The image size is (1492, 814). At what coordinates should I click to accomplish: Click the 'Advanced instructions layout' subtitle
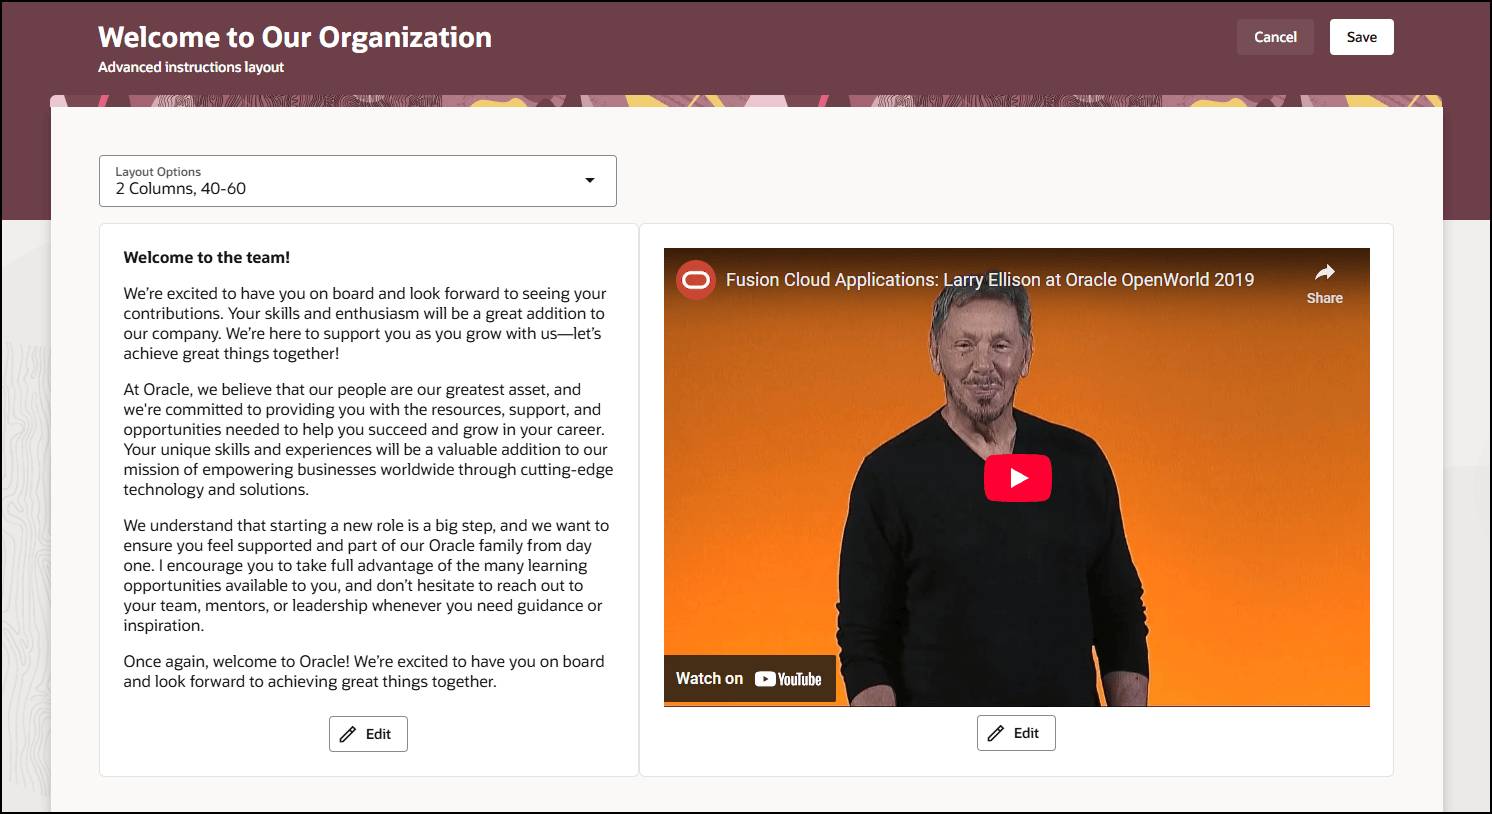191,67
